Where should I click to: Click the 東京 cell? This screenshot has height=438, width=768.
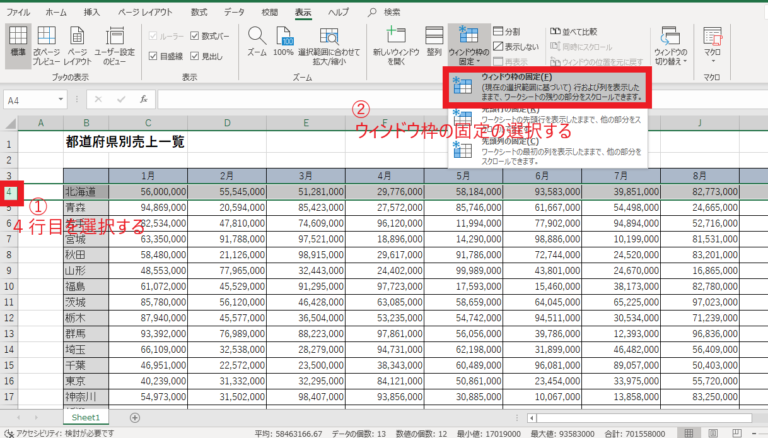[86, 381]
